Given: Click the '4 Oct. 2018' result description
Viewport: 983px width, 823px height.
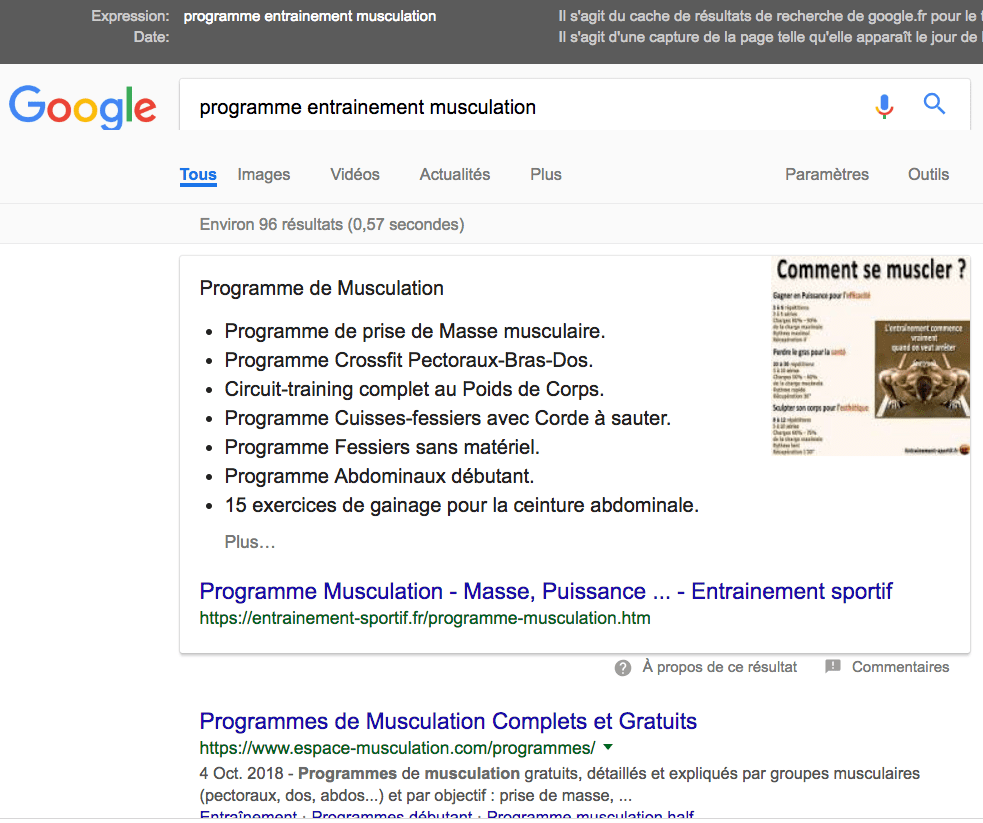Looking at the screenshot, I should [560, 785].
